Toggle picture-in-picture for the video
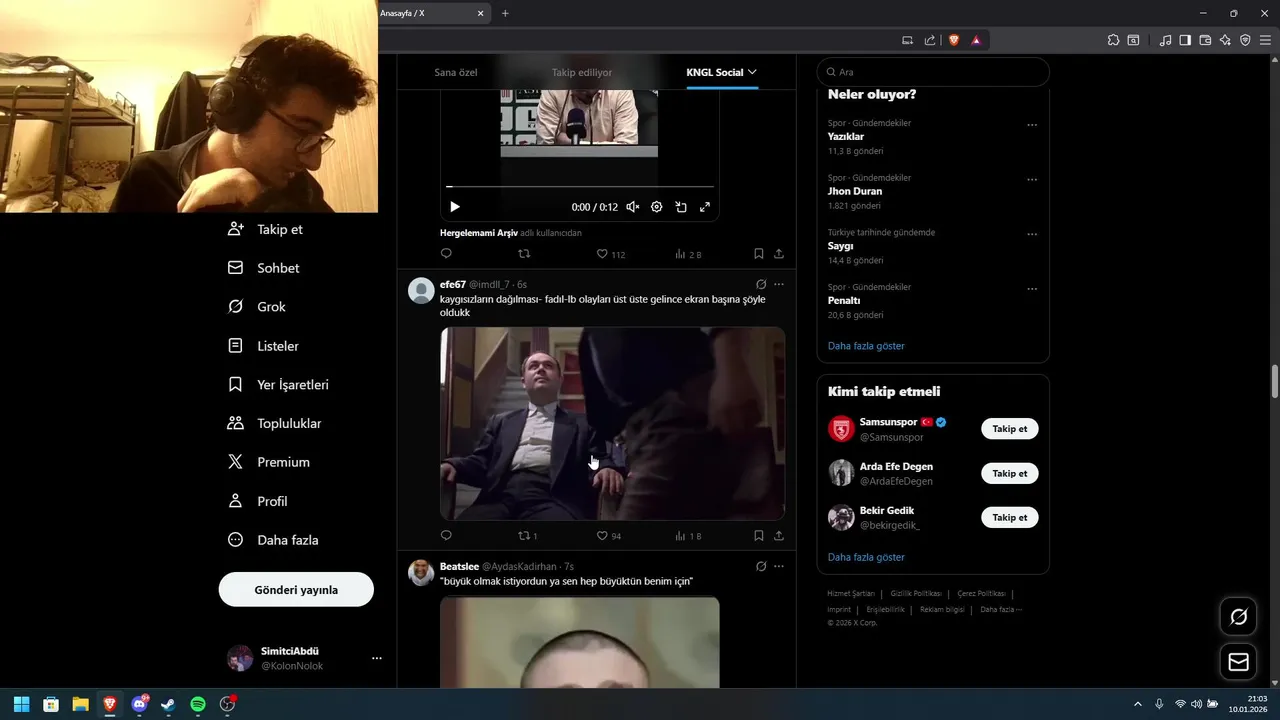Viewport: 1280px width, 720px height. click(681, 207)
